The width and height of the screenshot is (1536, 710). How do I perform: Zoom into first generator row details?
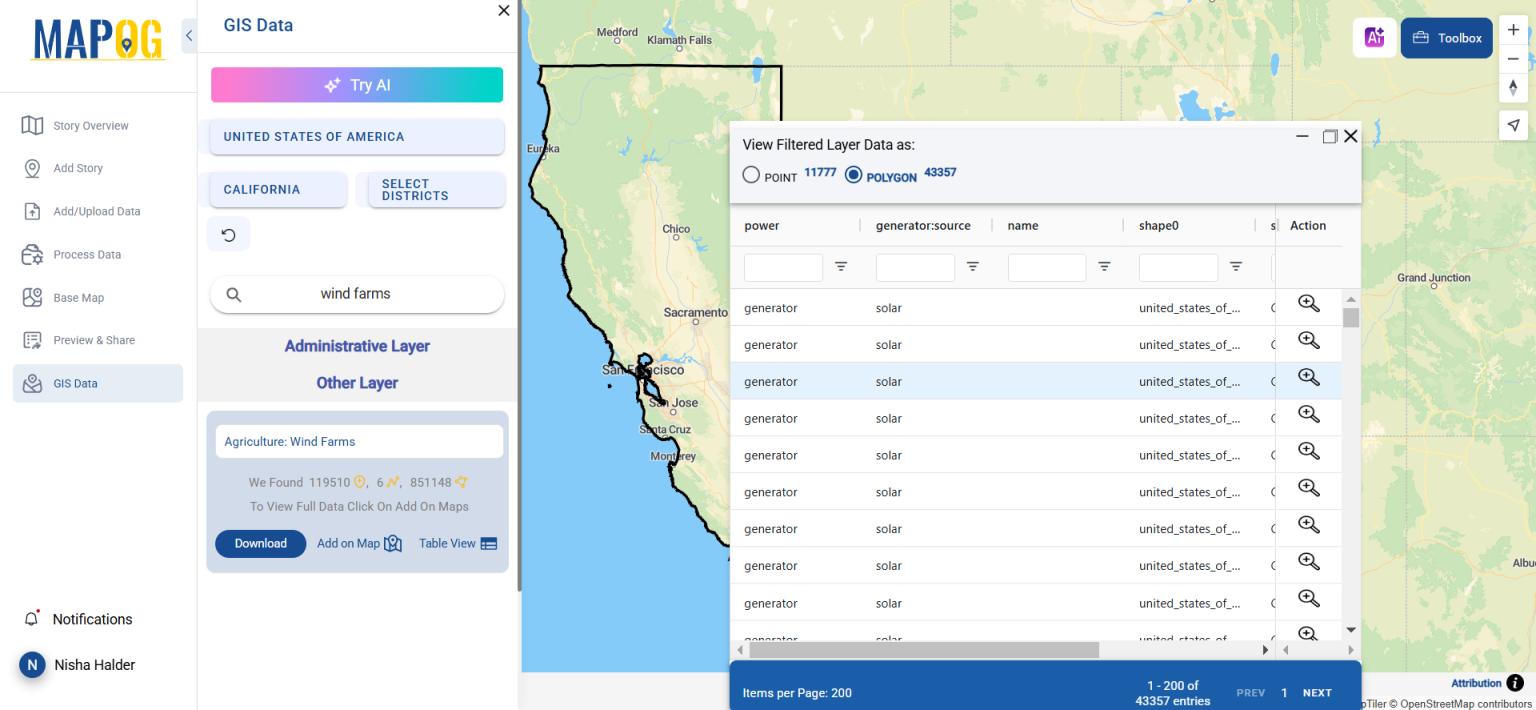[1308, 303]
